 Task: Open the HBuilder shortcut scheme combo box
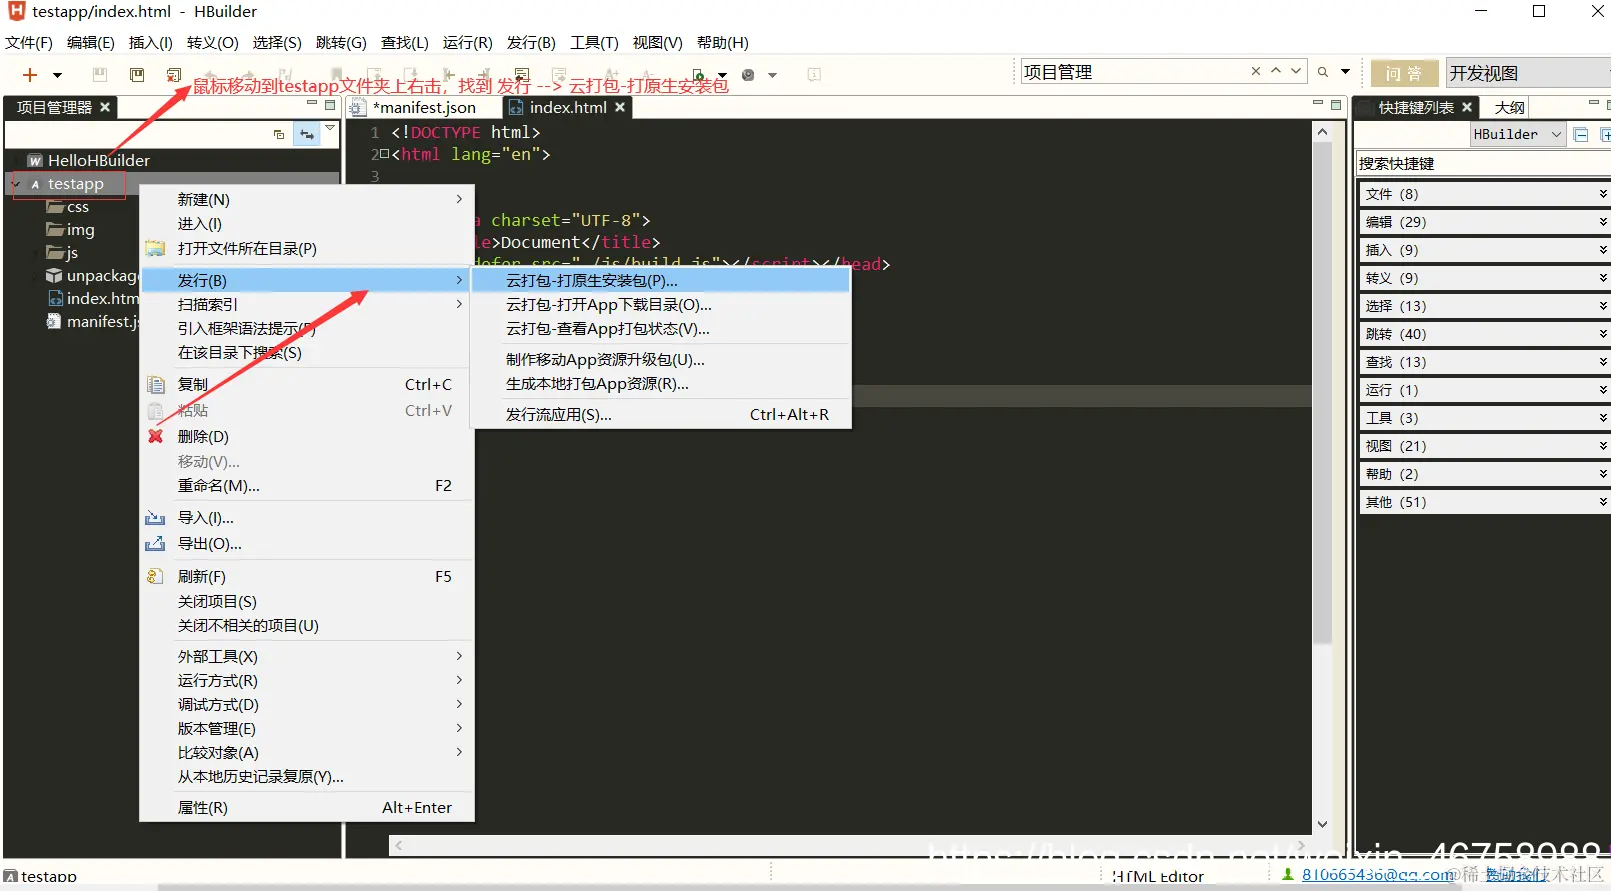1517,134
